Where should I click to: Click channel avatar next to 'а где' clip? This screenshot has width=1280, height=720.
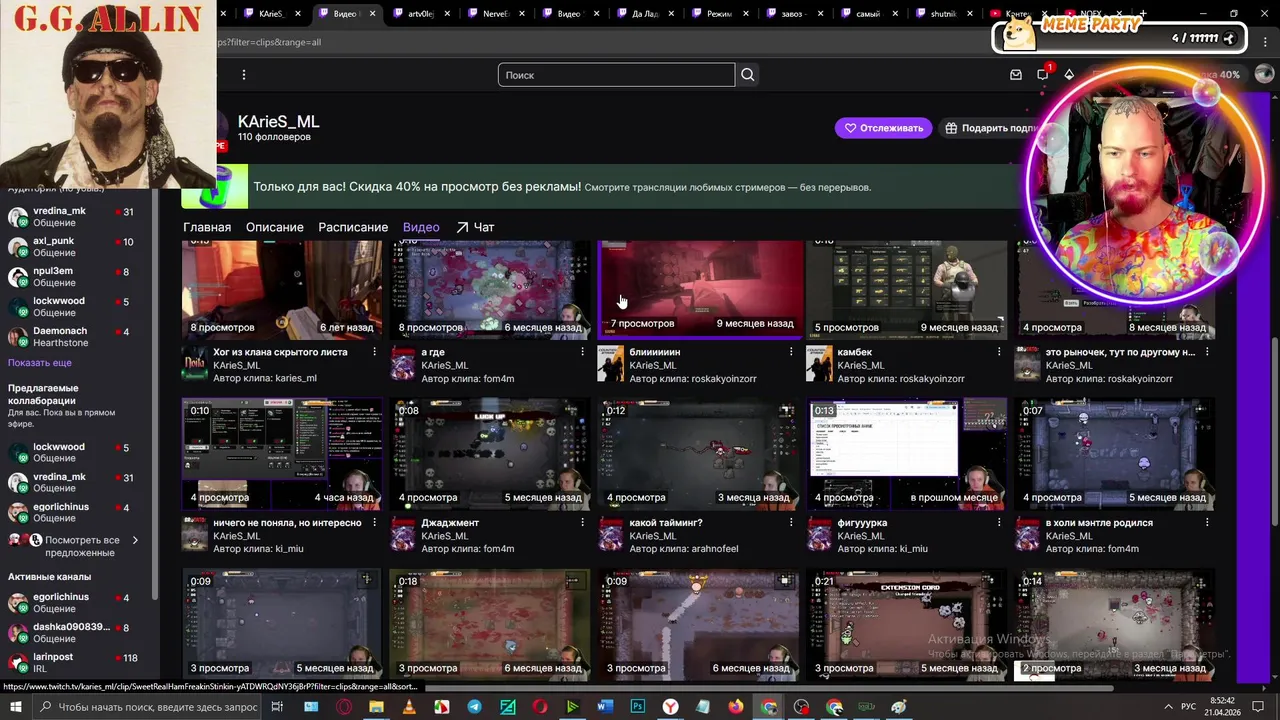click(x=403, y=365)
